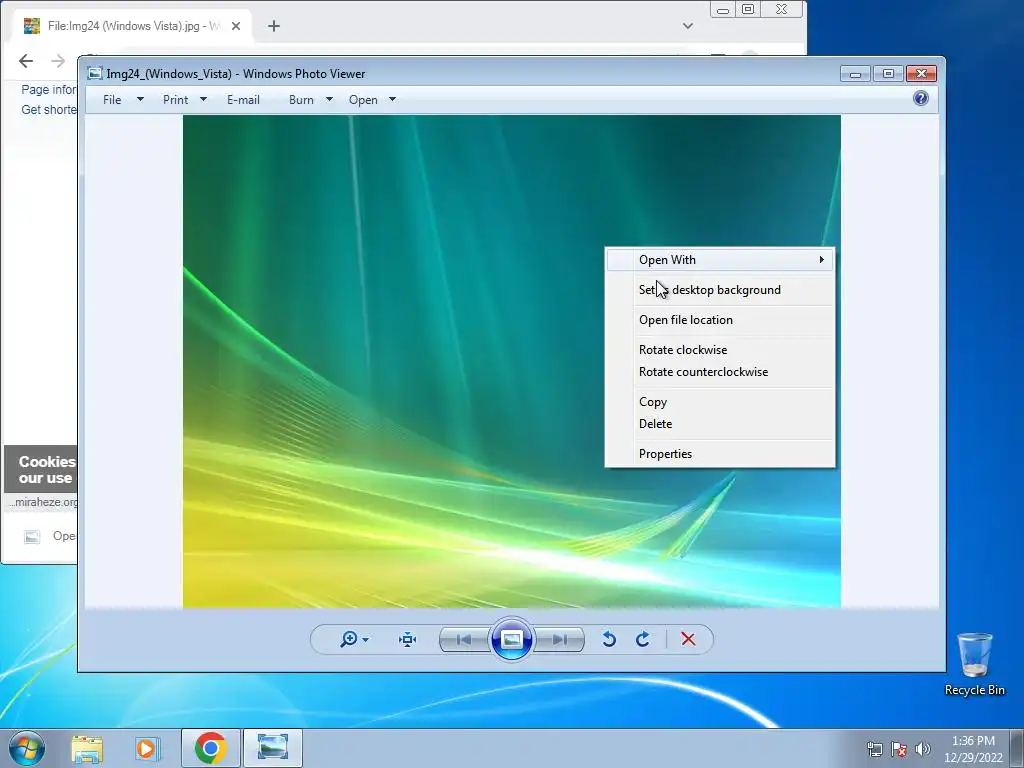The height and width of the screenshot is (768, 1024).
Task: Click Show desktop strip in taskbar
Action: tap(1017, 748)
